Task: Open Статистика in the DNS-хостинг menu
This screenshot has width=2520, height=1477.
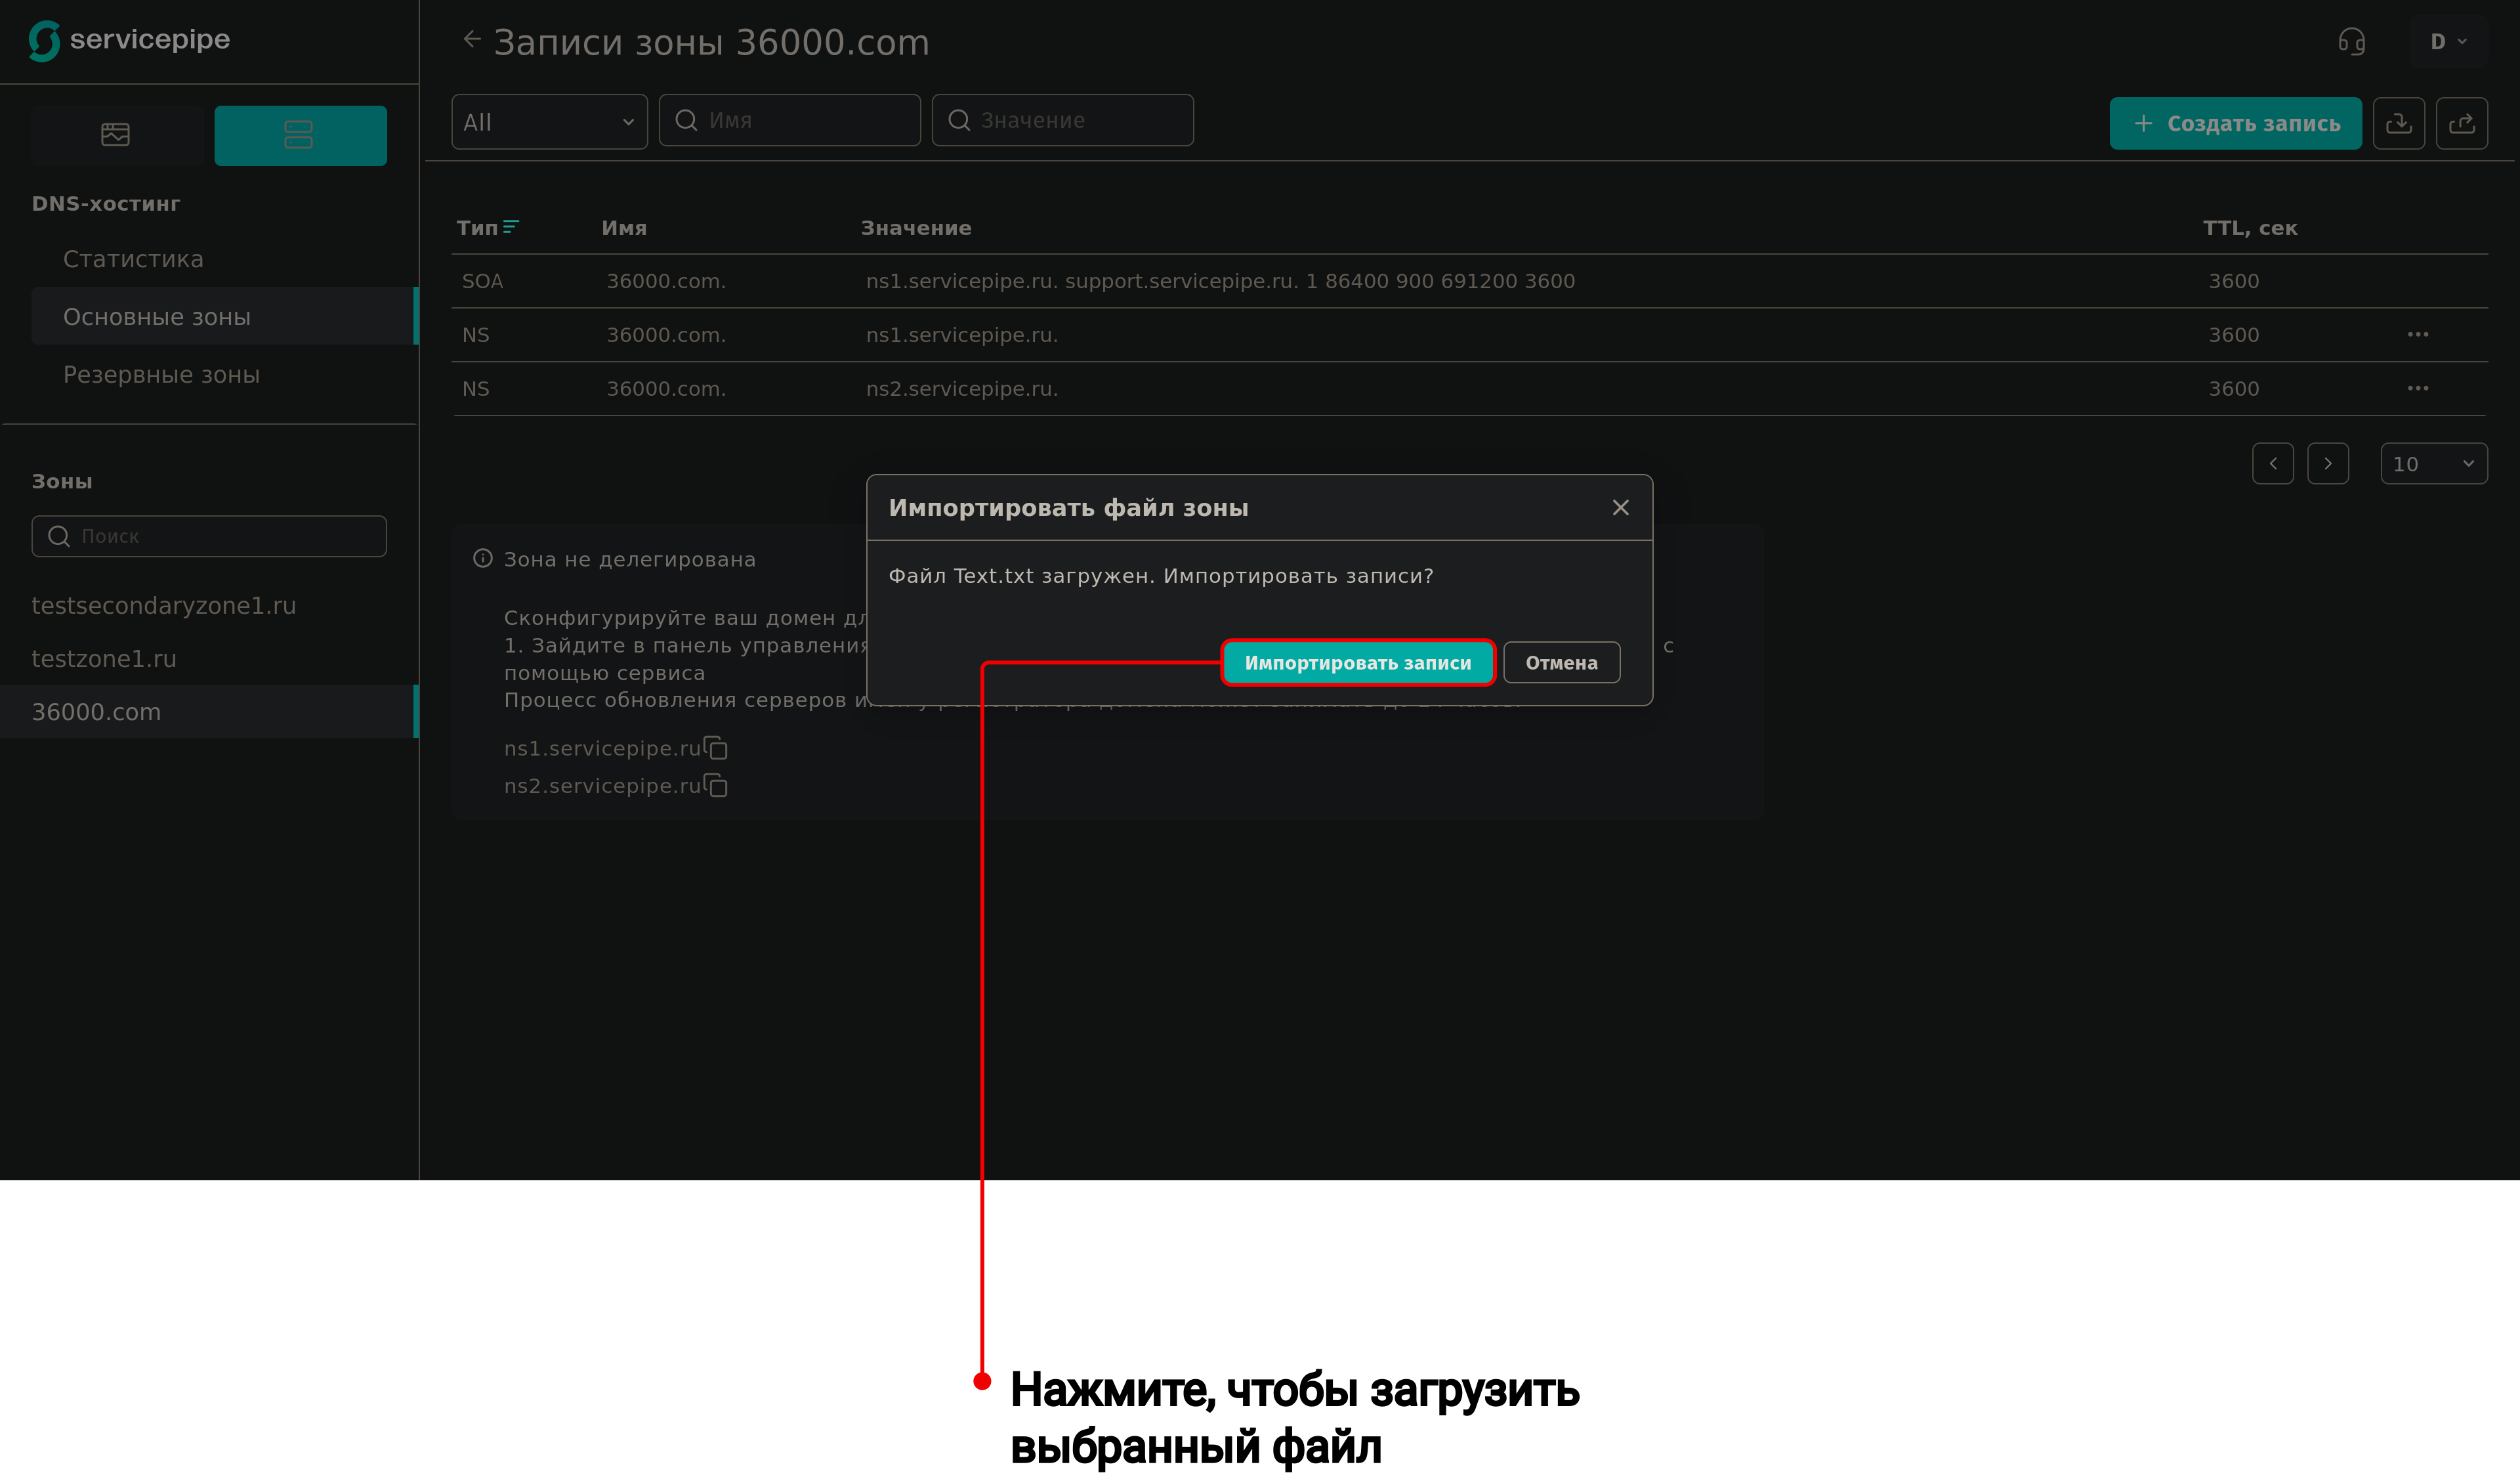Action: [133, 260]
